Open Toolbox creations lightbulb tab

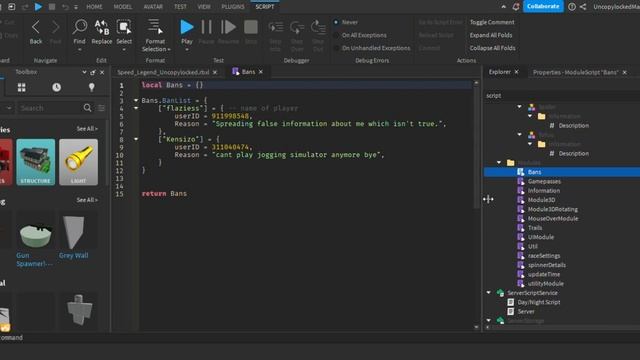click(x=91, y=87)
